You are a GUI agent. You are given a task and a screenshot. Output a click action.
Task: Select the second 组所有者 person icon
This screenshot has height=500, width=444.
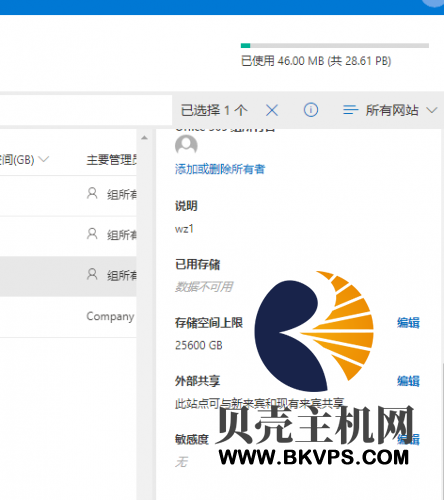[92, 234]
